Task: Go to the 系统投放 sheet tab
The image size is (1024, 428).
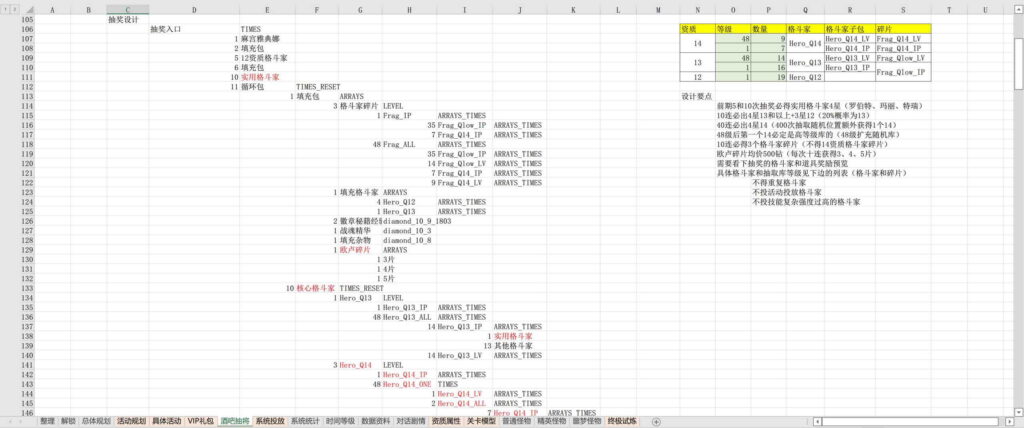Action: point(270,422)
